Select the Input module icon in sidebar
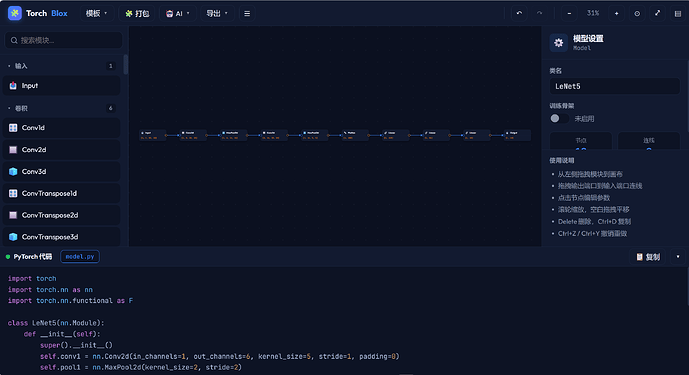This screenshot has height=375, width=689. (13, 86)
